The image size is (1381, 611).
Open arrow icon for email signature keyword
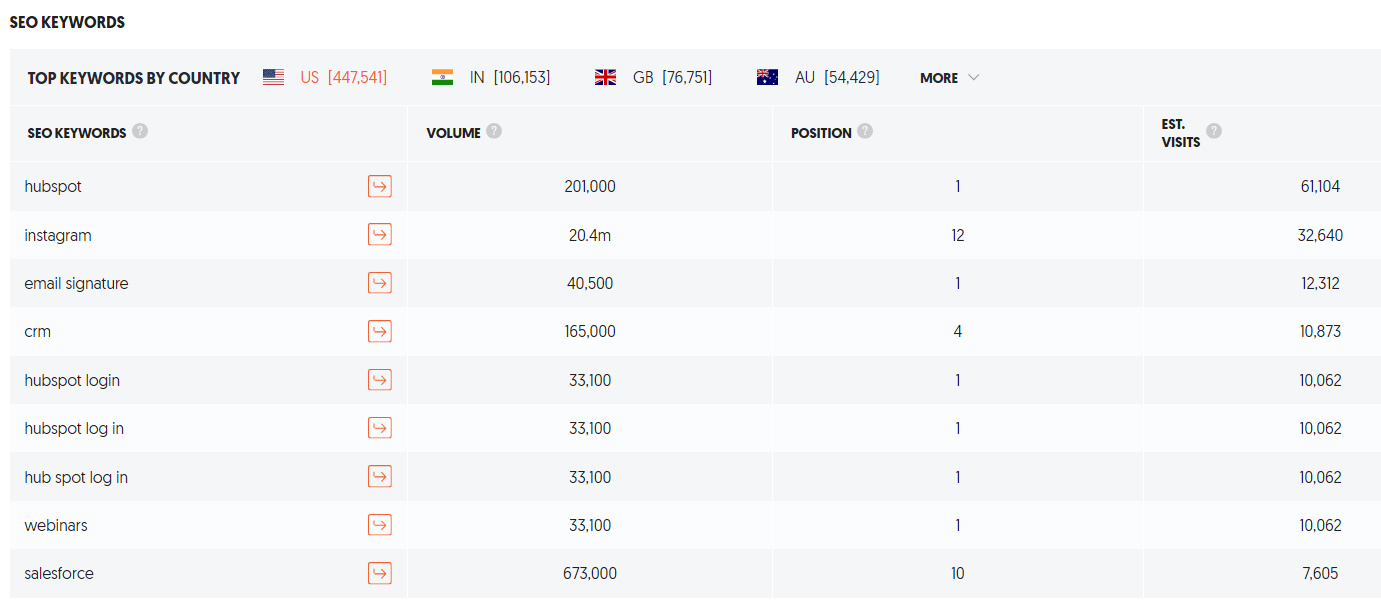click(379, 283)
